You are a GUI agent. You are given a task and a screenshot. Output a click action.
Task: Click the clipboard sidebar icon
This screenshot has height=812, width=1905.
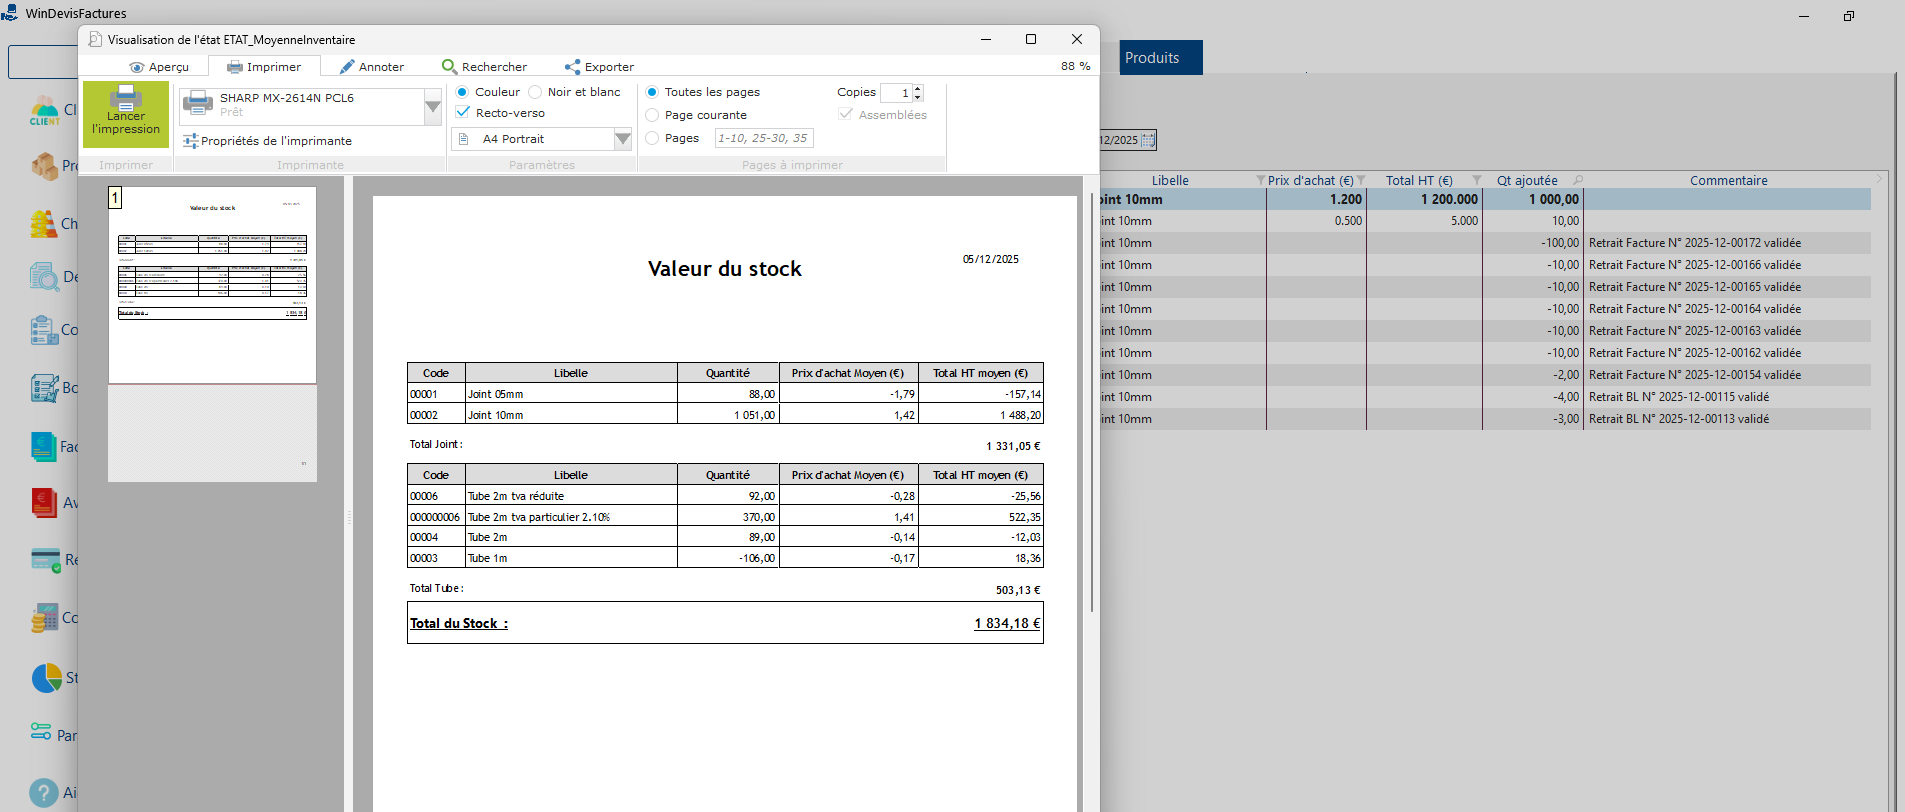pos(44,330)
